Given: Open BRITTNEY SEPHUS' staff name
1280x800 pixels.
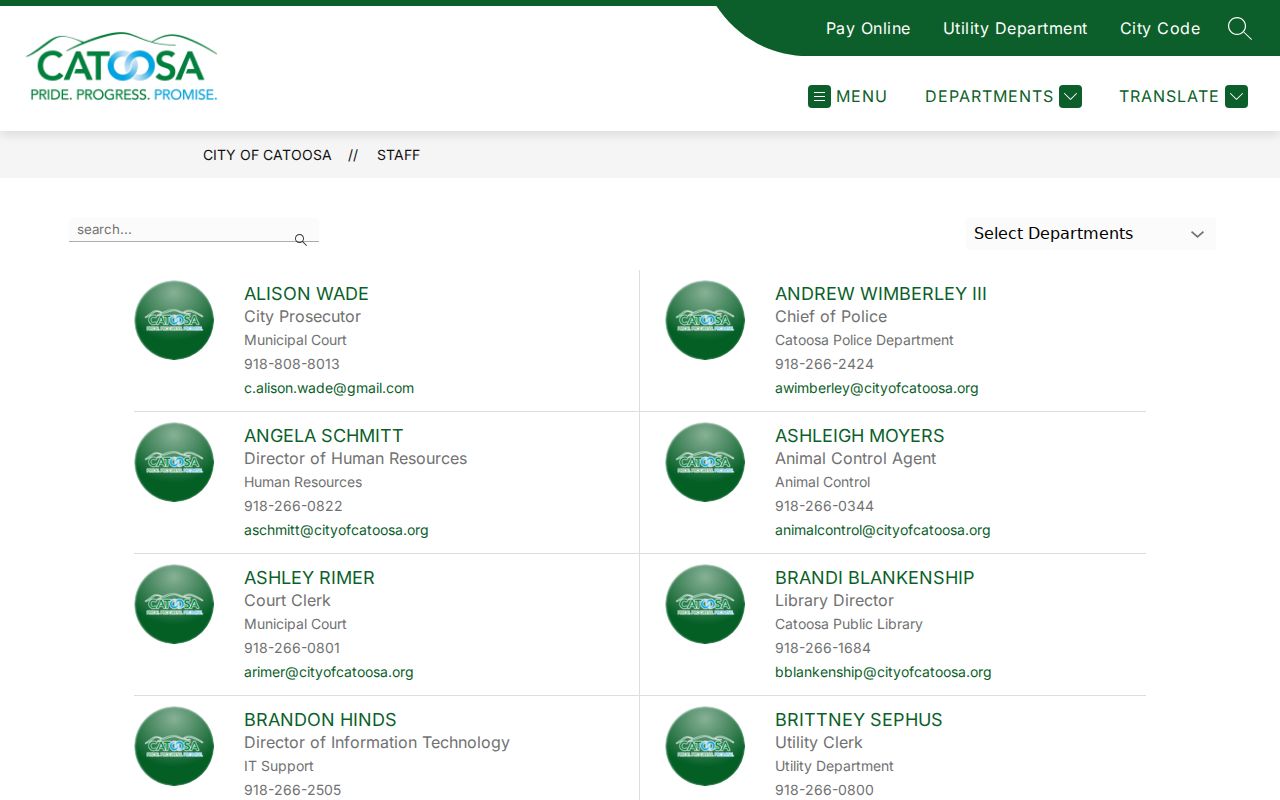Looking at the screenshot, I should point(859,720).
